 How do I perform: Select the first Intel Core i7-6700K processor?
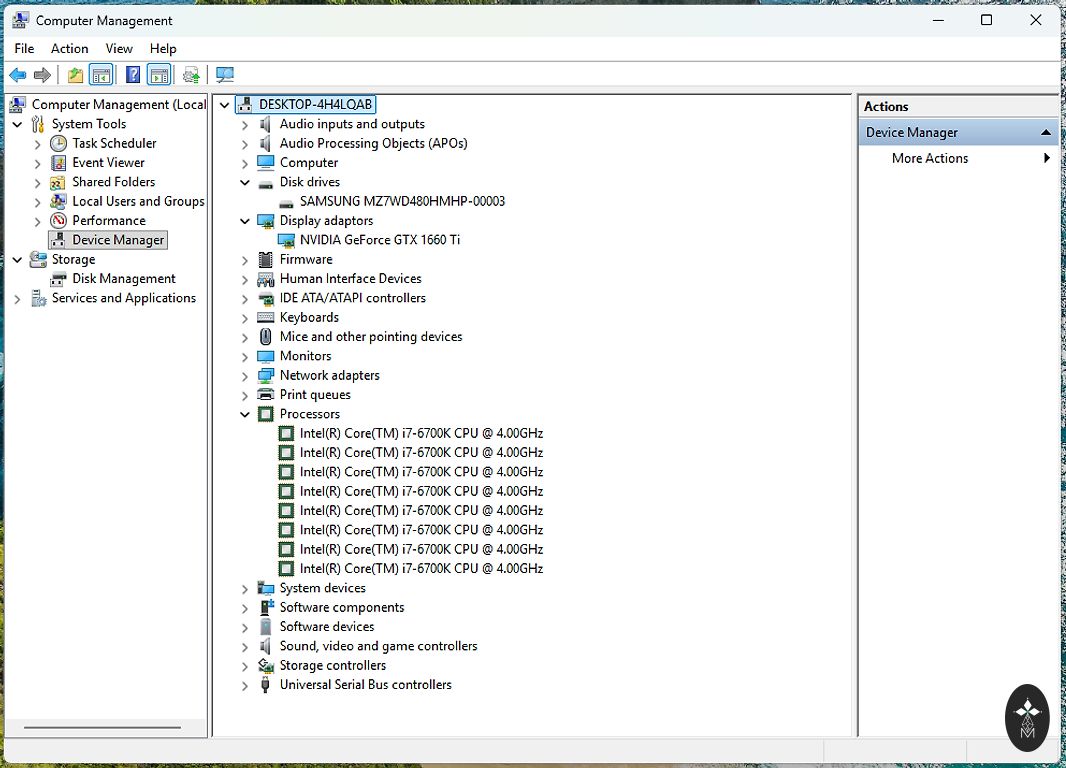pyautogui.click(x=421, y=433)
